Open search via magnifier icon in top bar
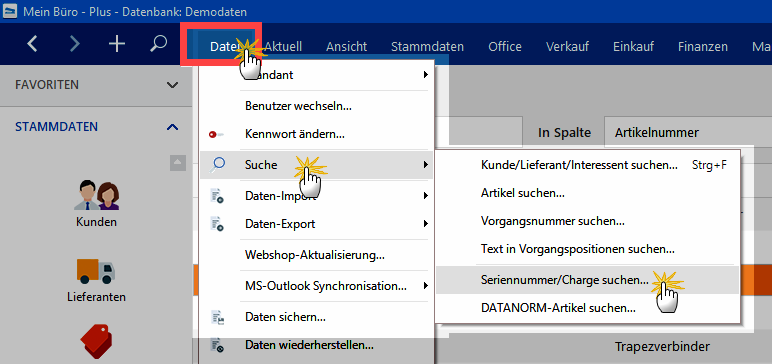772x364 pixels. click(x=158, y=44)
